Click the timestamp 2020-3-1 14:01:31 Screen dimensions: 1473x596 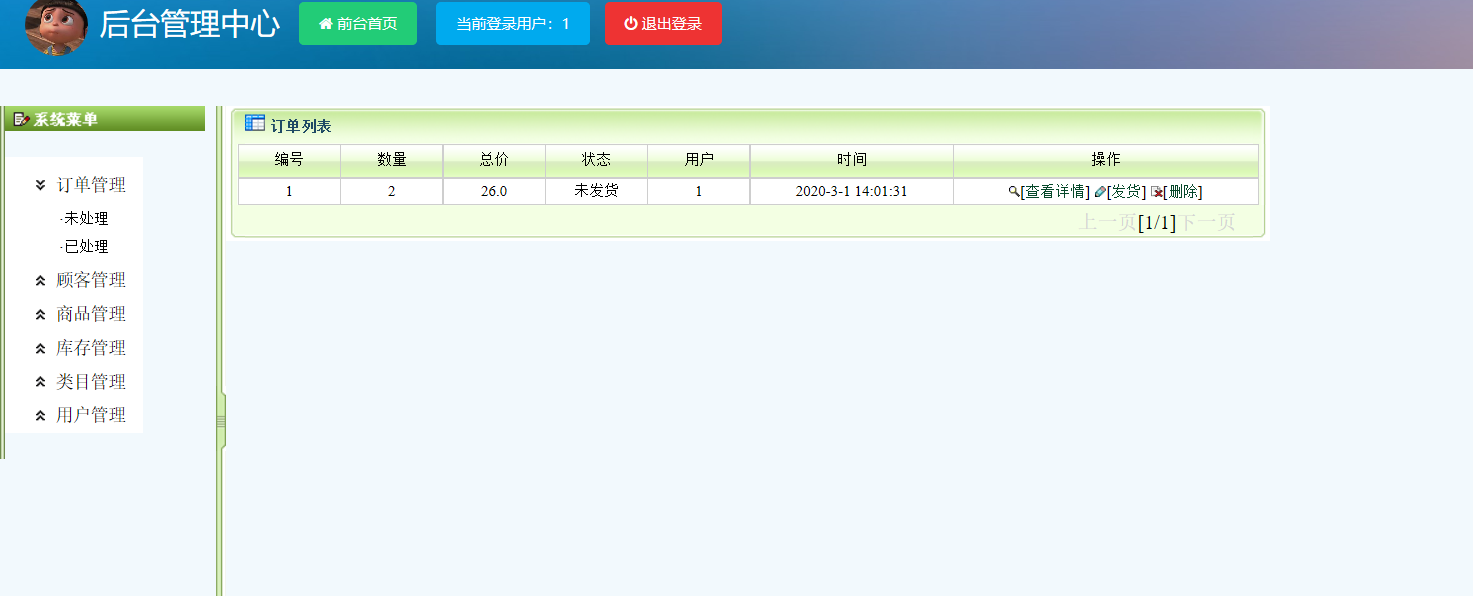852,191
